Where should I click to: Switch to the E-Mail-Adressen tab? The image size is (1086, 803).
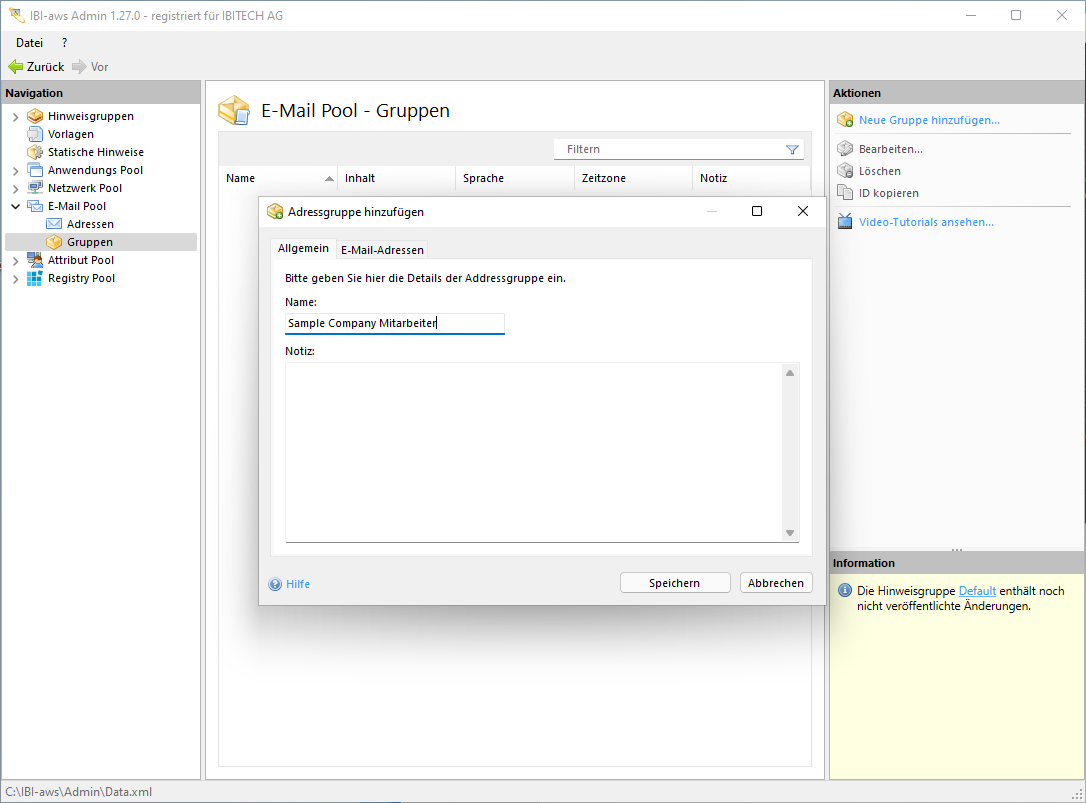click(382, 250)
